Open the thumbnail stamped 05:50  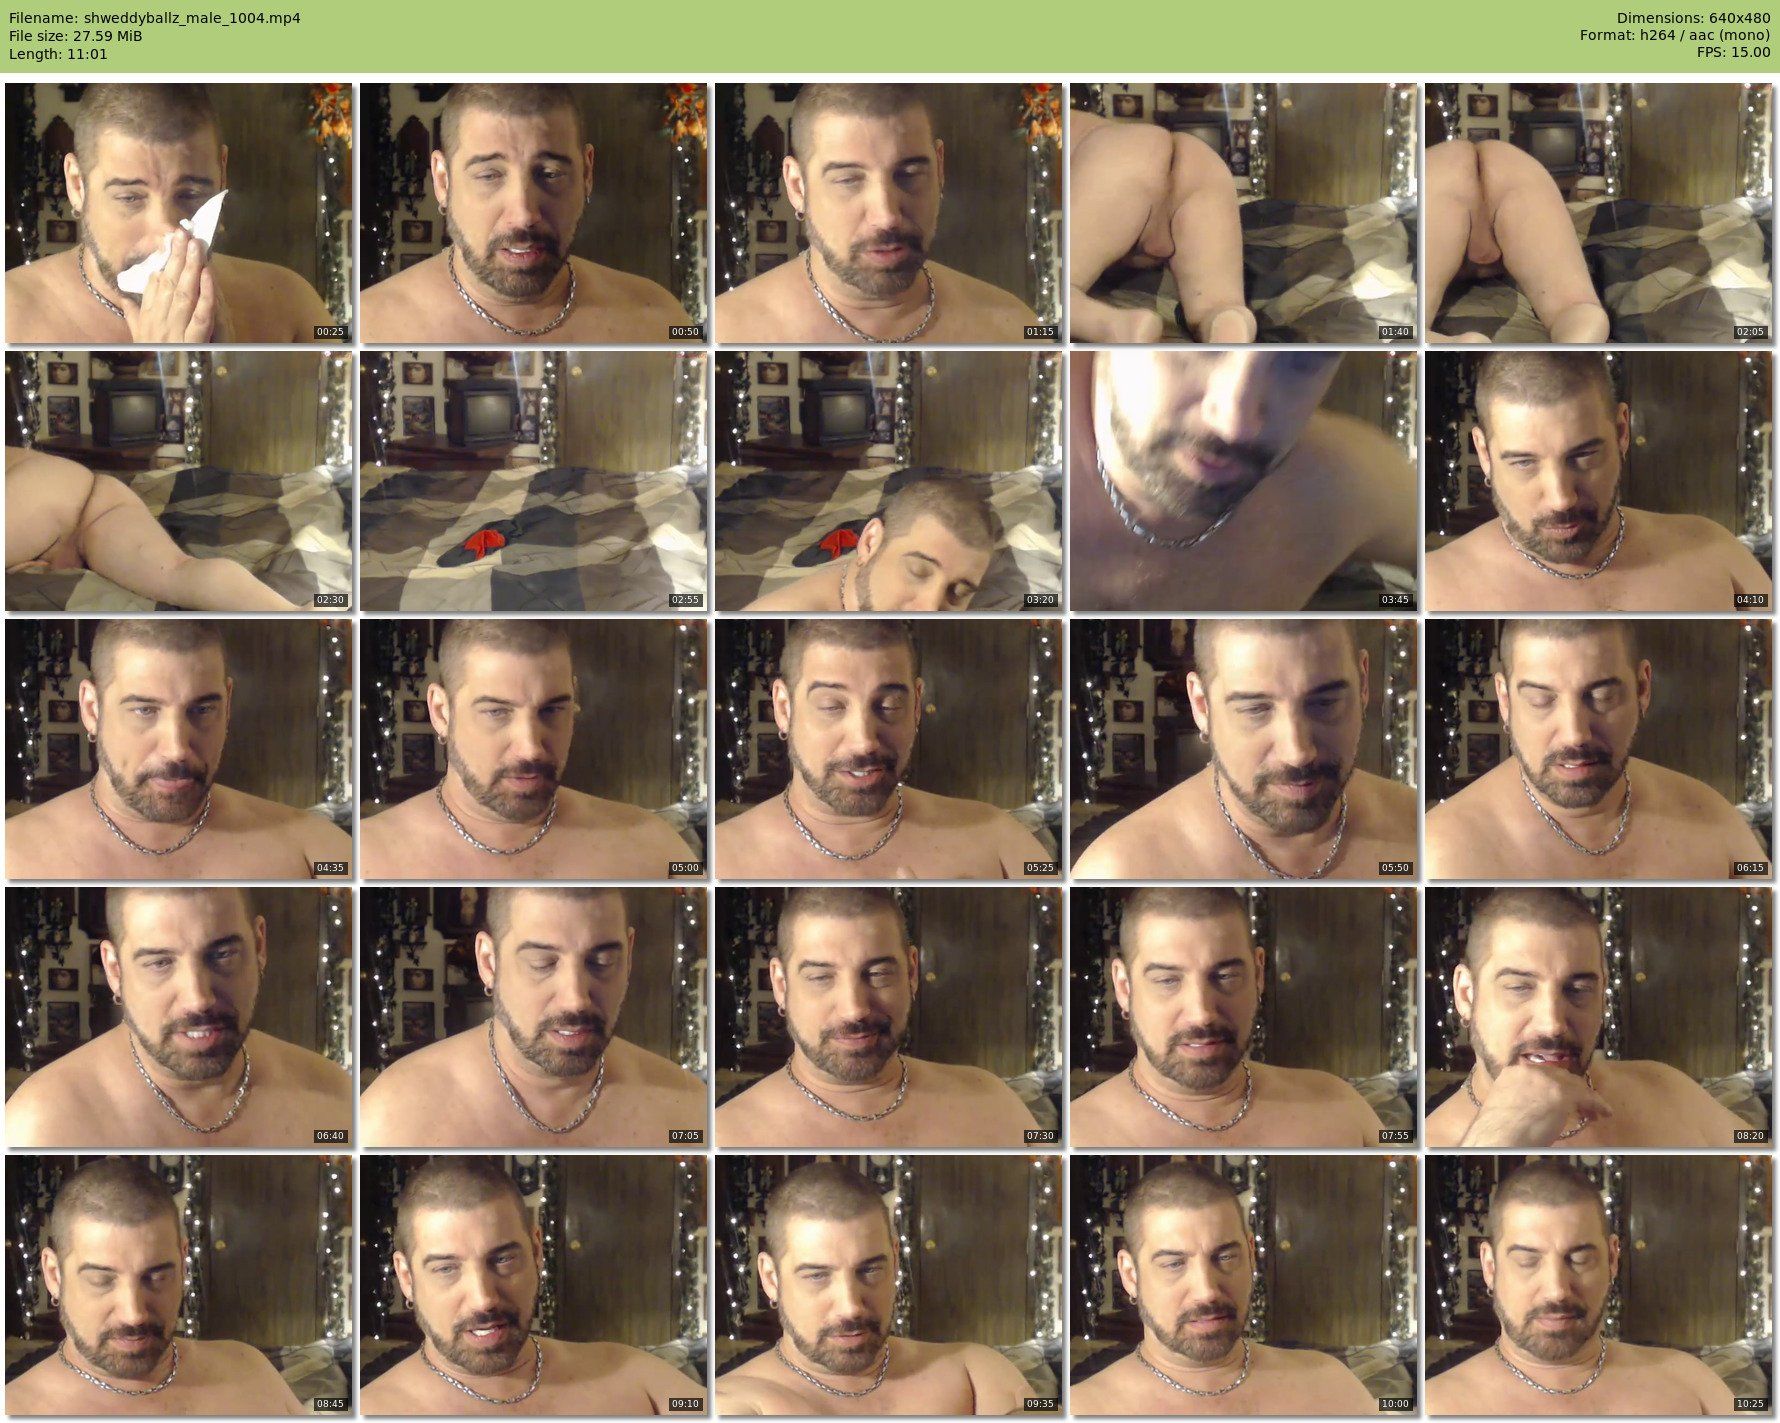(x=1243, y=749)
